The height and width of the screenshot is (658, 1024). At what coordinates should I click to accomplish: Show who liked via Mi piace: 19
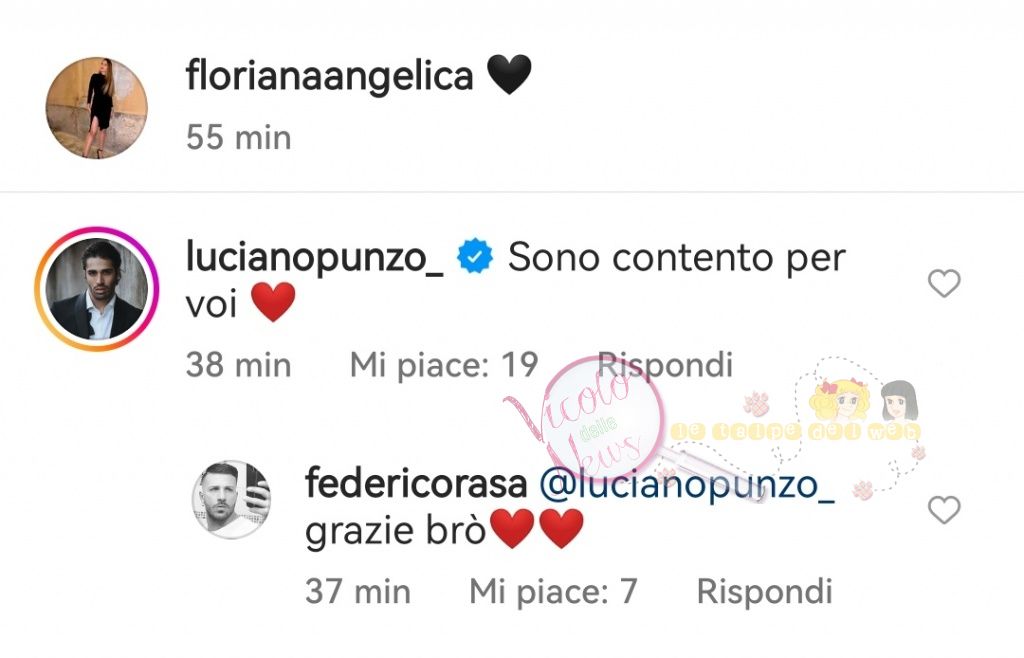[444, 364]
